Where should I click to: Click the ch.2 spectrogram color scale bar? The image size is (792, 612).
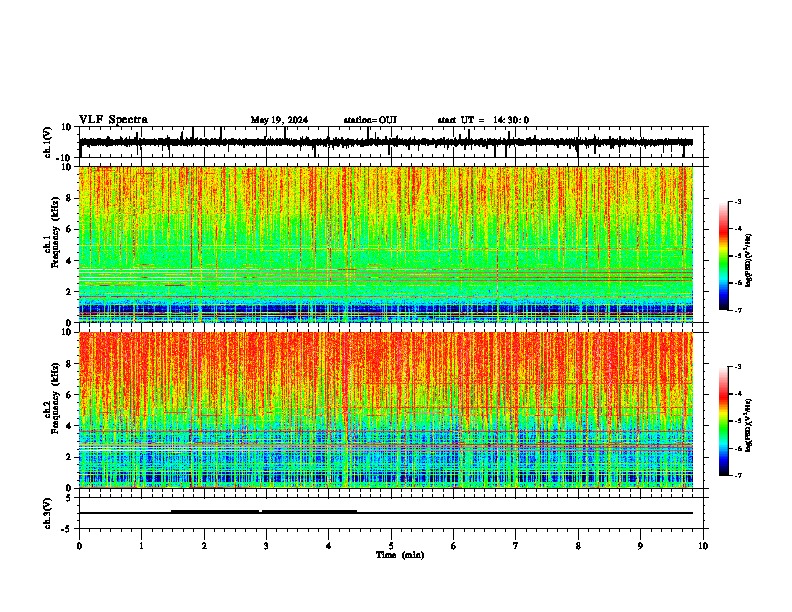click(x=724, y=421)
